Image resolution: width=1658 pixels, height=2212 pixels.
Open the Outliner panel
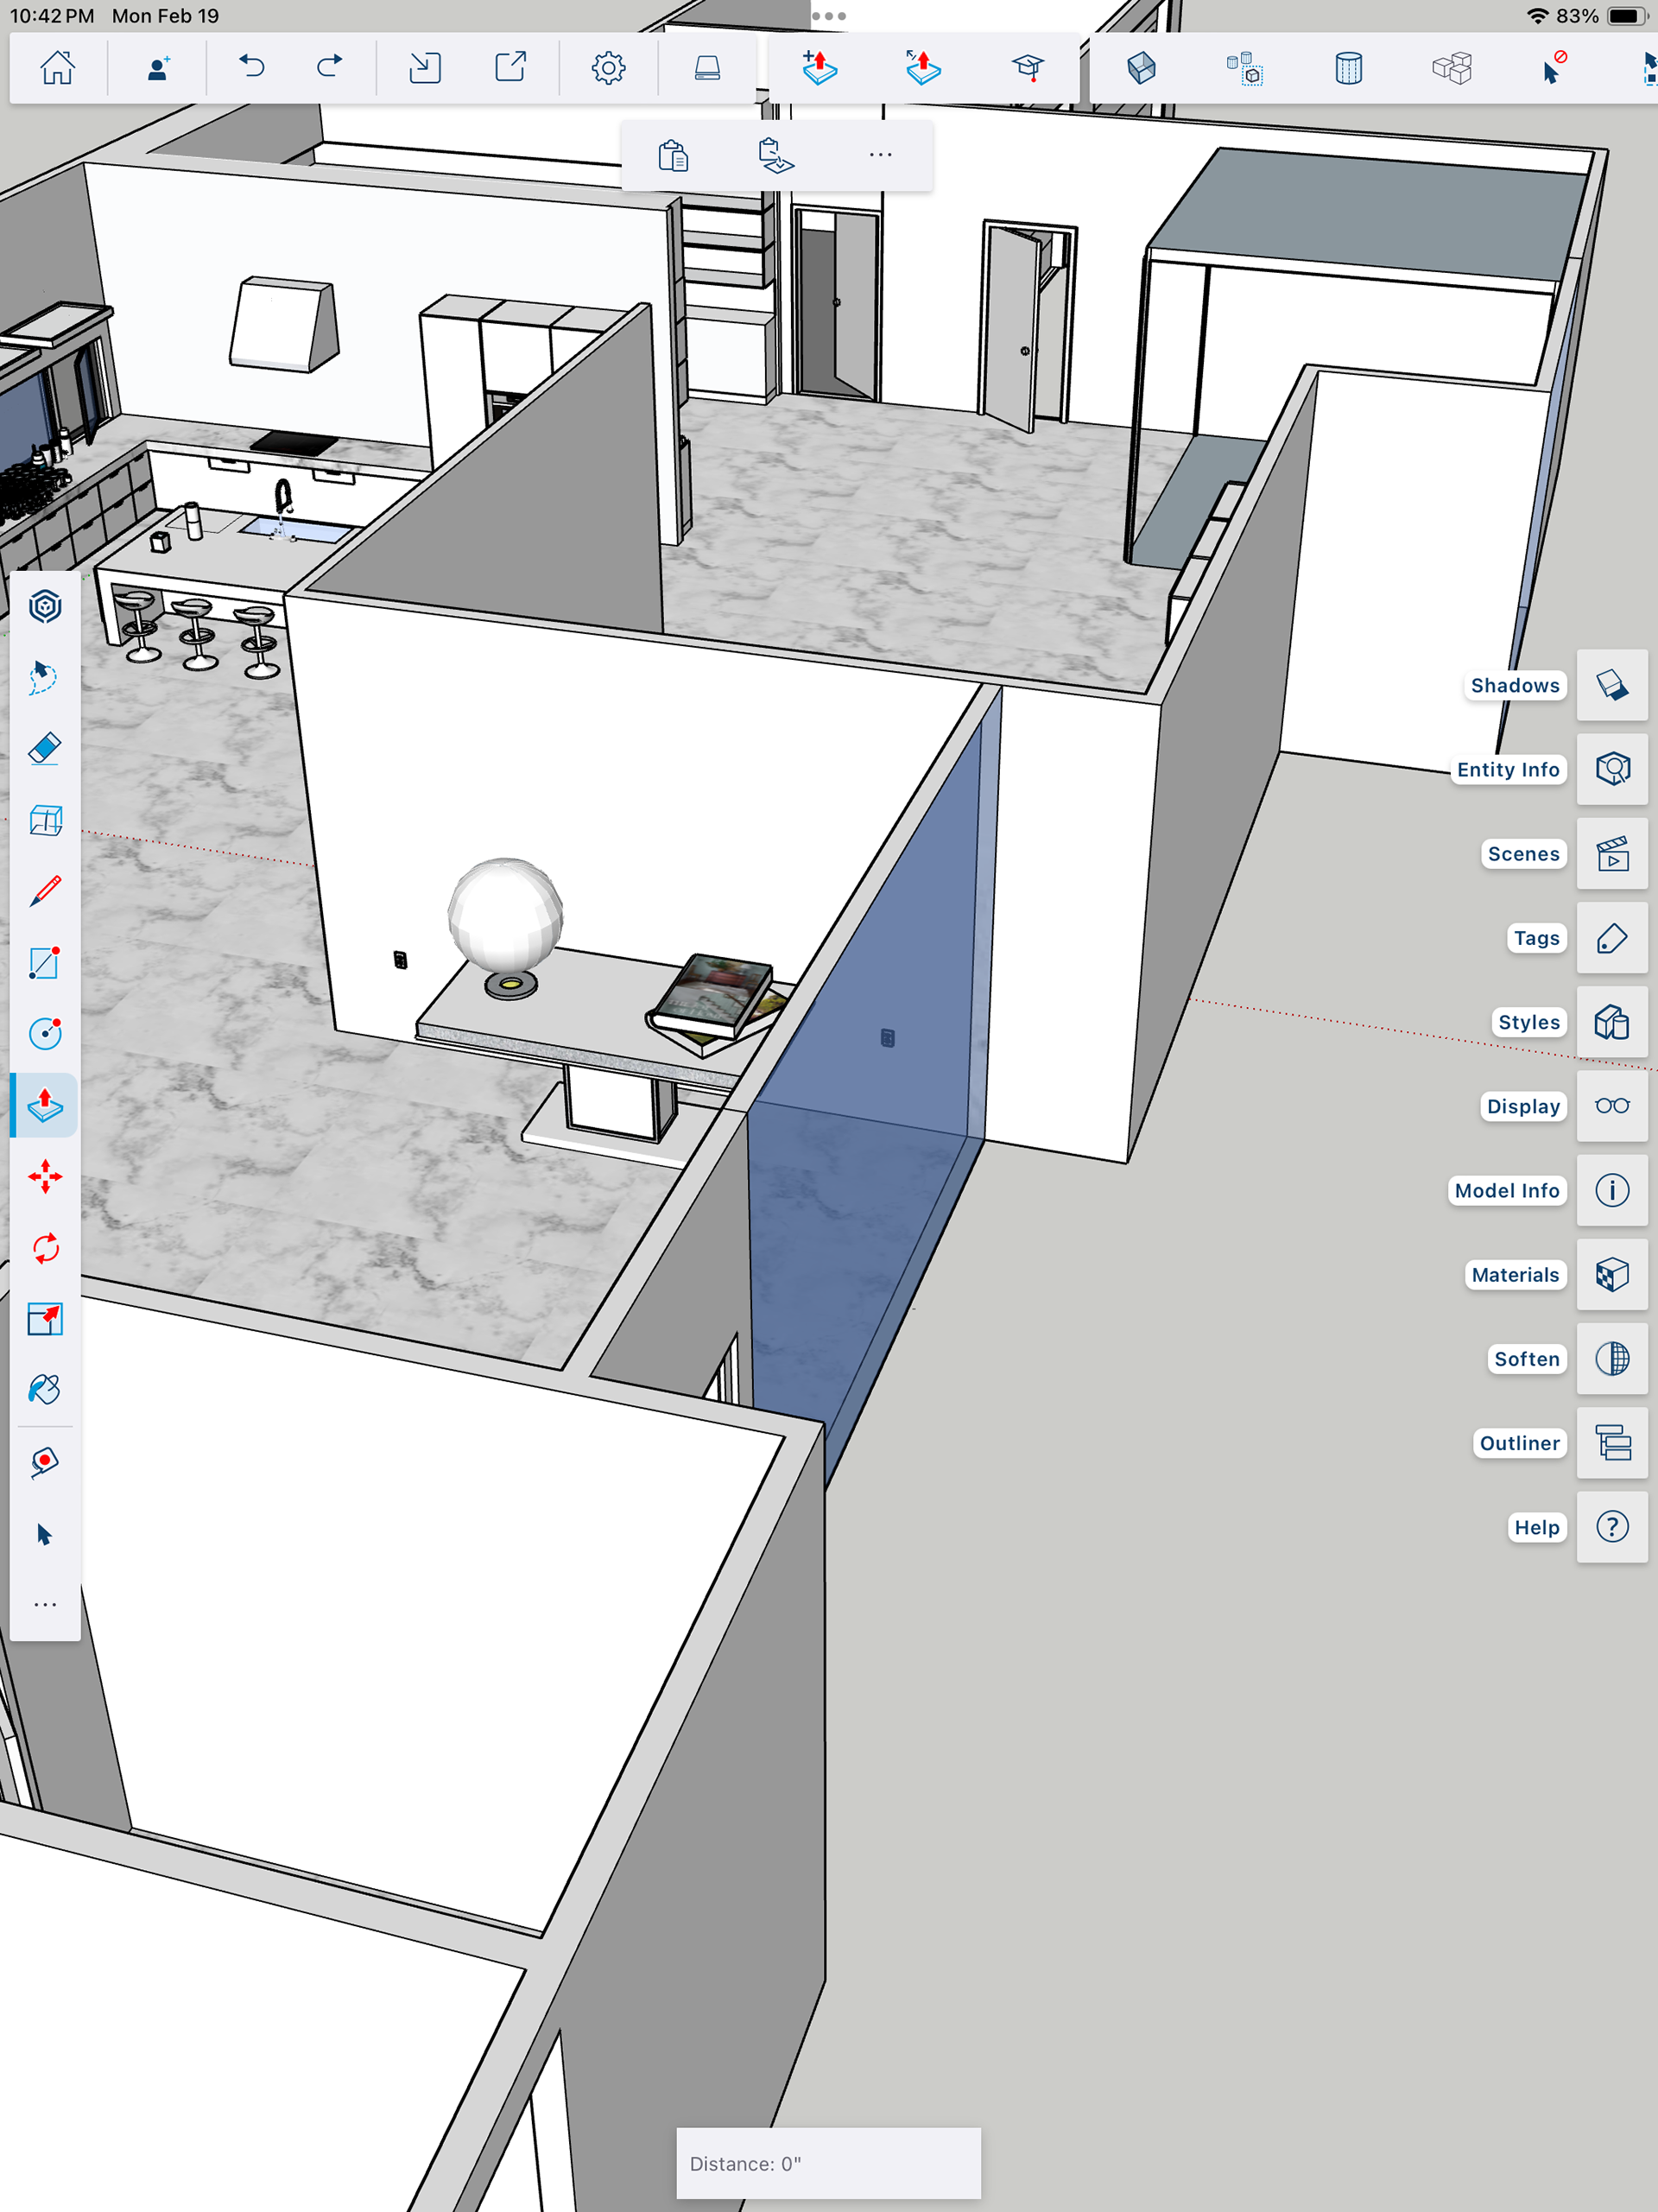coord(1611,1442)
